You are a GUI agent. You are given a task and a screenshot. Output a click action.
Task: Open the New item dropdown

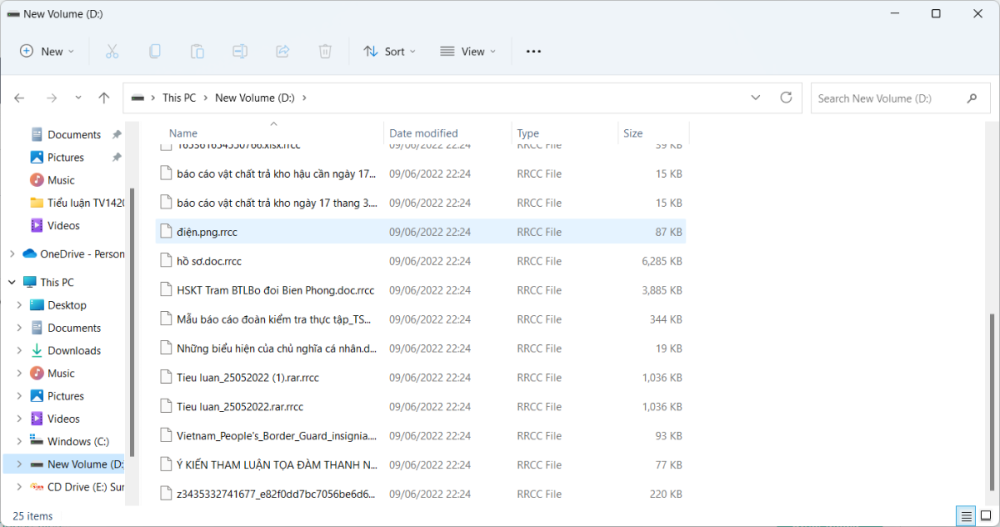[x=47, y=51]
